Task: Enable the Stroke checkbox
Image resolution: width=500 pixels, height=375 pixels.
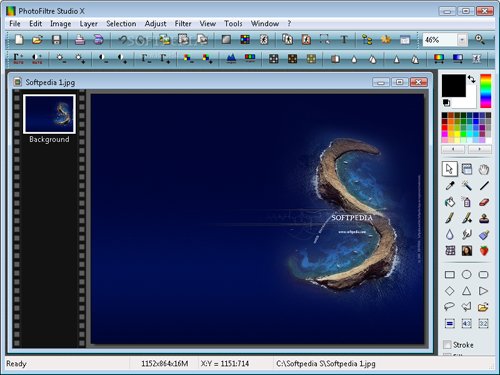Action: (447, 344)
